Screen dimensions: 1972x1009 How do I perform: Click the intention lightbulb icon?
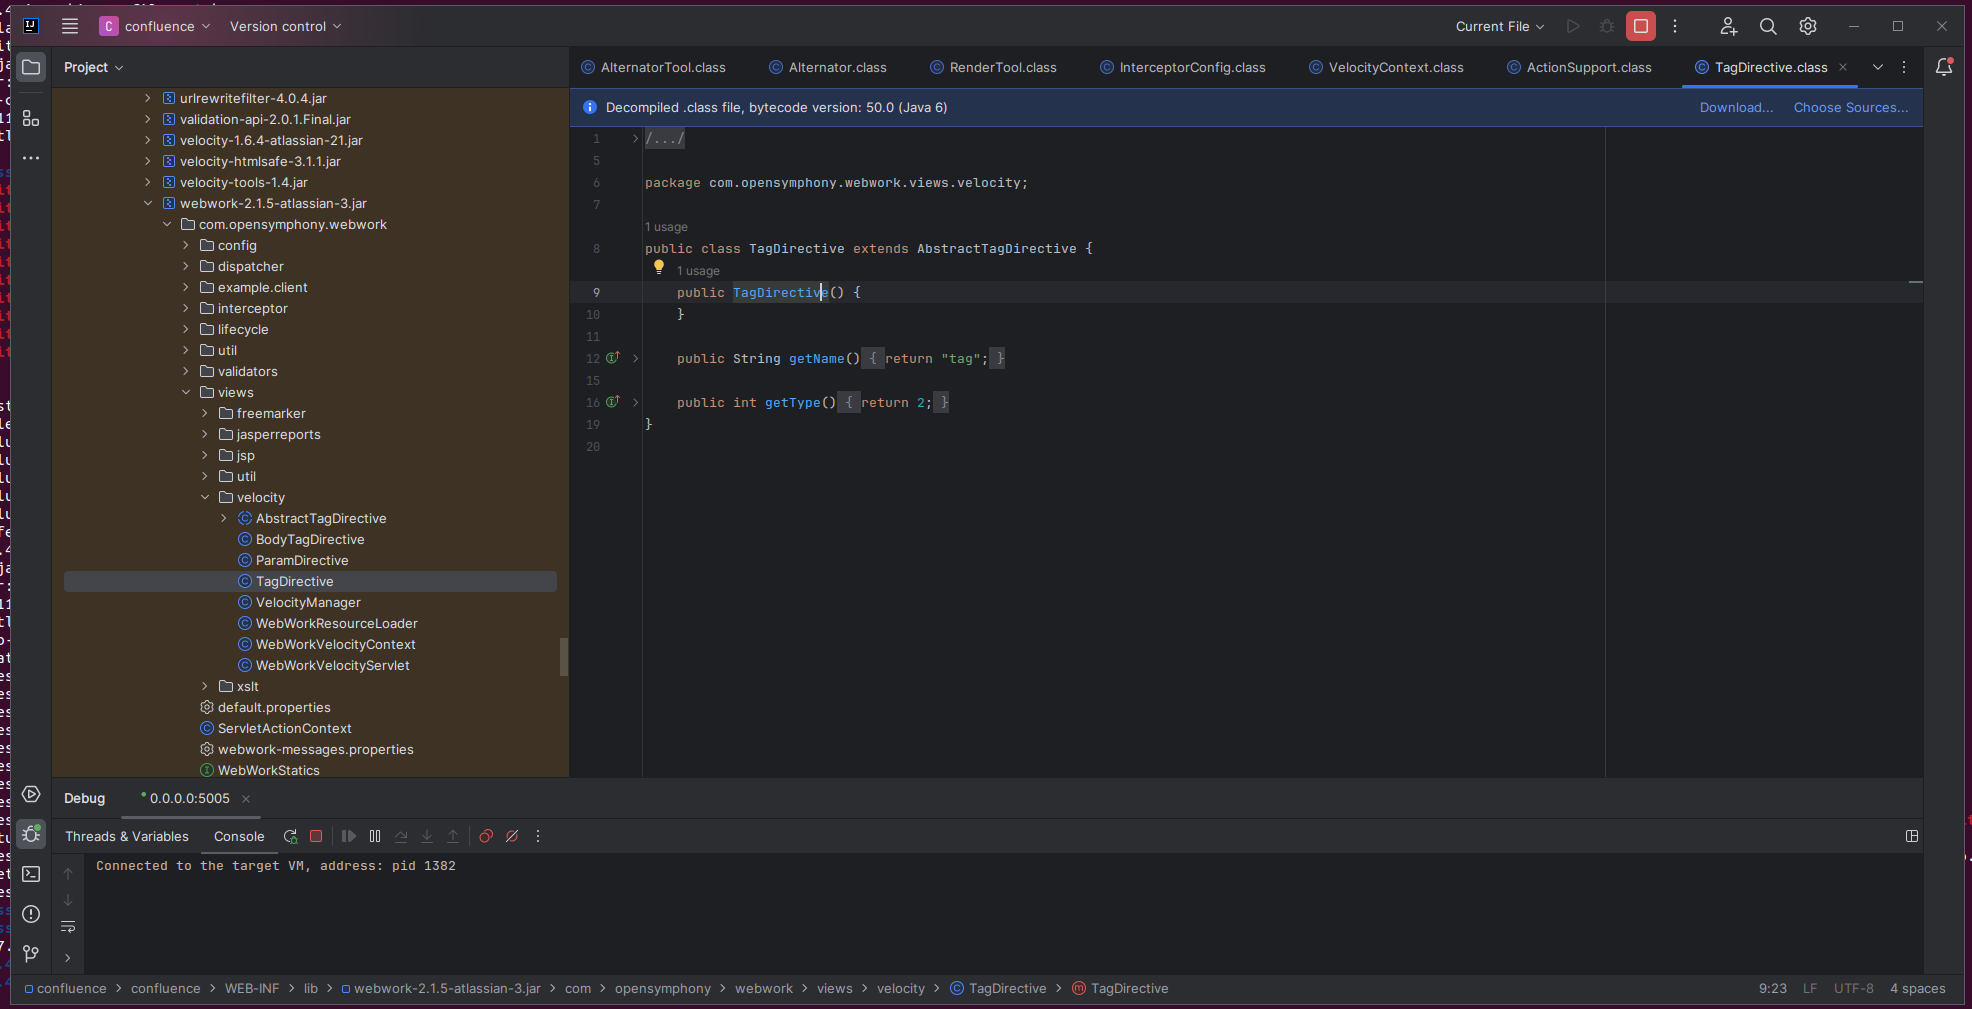(658, 267)
